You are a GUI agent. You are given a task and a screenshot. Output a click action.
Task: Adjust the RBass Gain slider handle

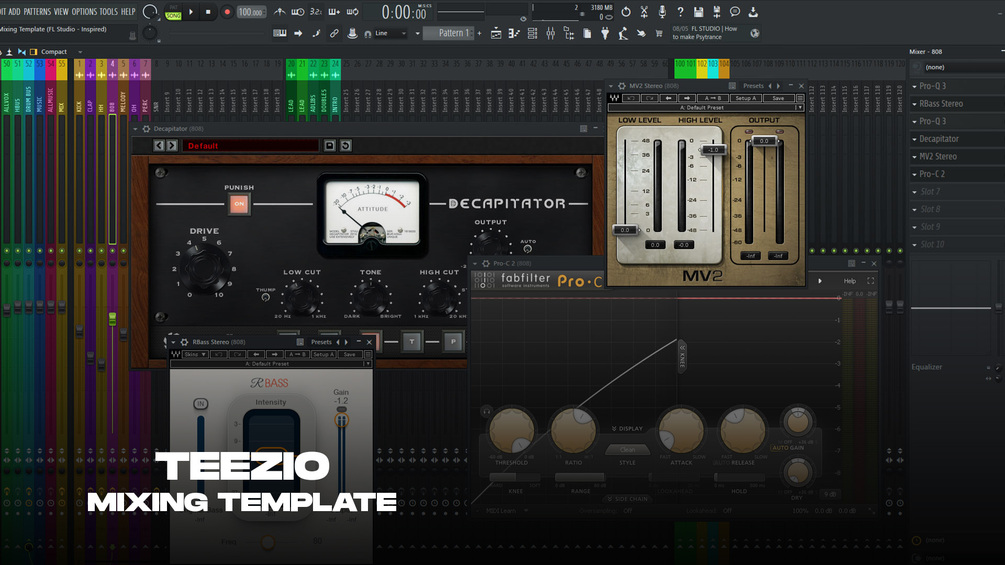(x=341, y=420)
